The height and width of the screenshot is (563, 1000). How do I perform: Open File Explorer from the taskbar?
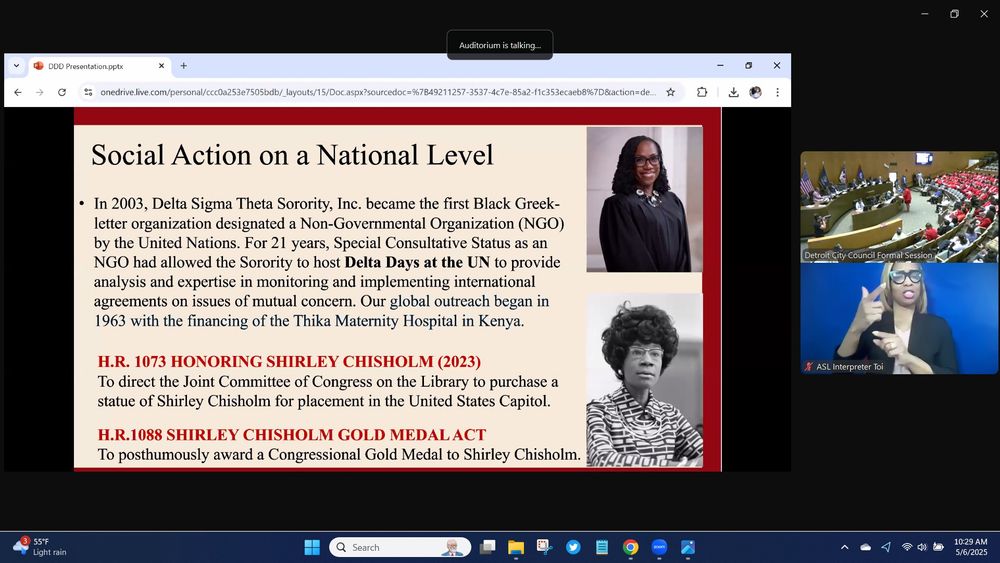(516, 547)
